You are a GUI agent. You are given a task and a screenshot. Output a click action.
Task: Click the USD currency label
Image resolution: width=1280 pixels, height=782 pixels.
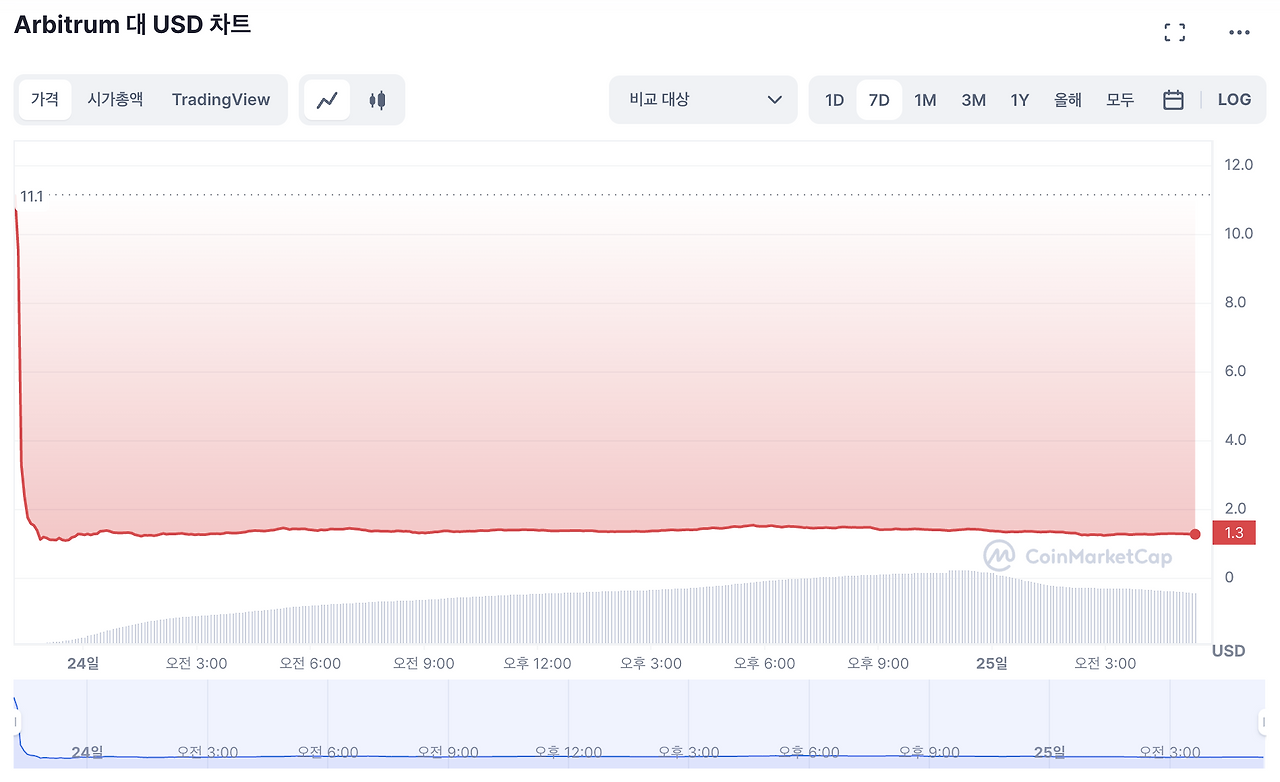1229,651
